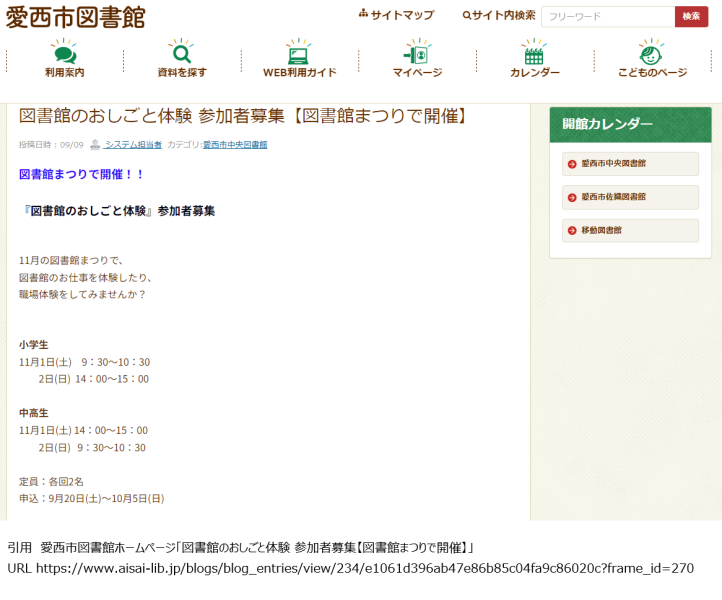Click the こどものページ face icon
Viewport: 722px width, 600px height.
point(652,52)
